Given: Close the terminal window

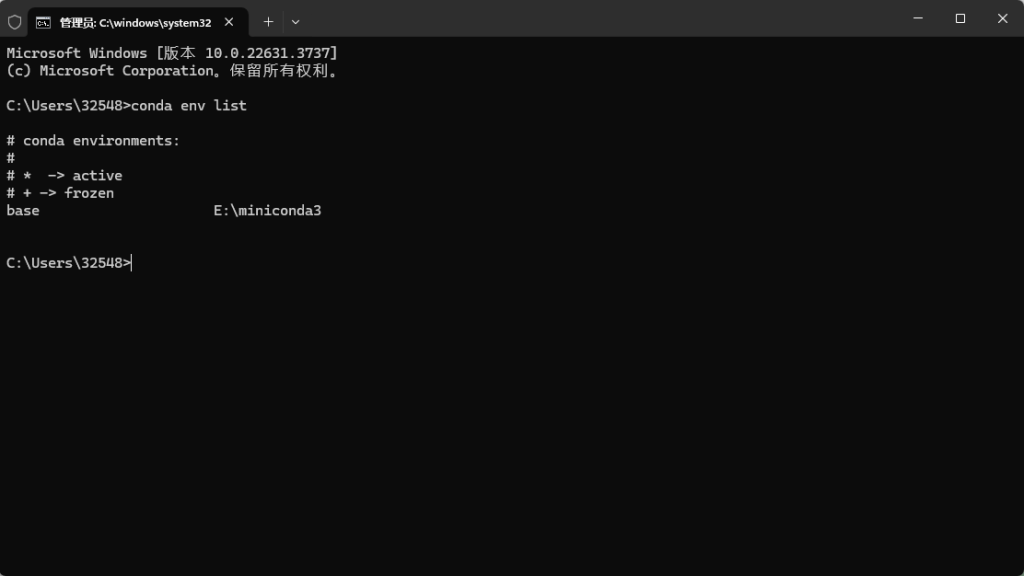Looking at the screenshot, I should (1002, 18).
